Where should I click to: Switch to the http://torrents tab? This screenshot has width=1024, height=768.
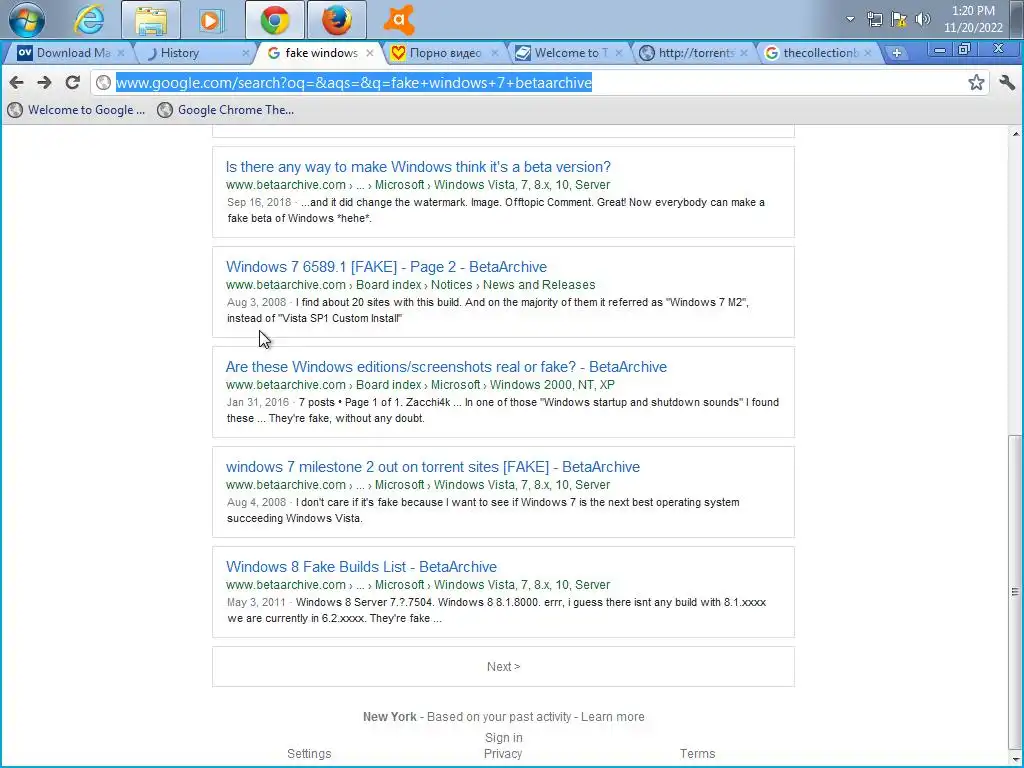pos(694,53)
